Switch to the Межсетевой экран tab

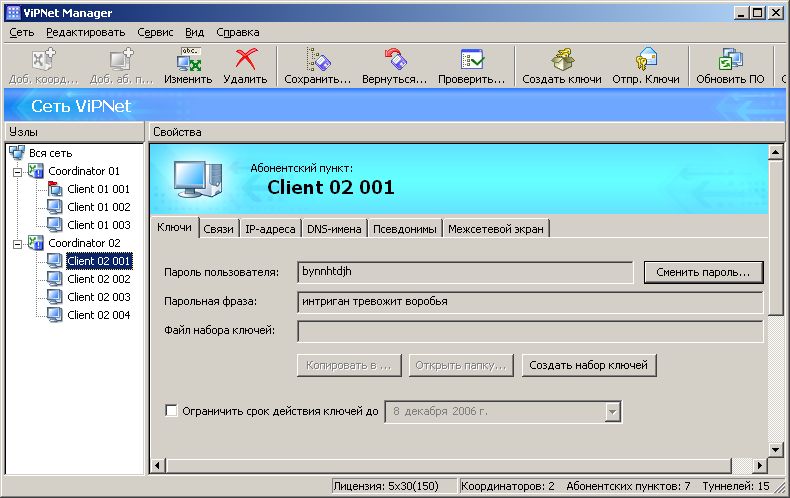pyautogui.click(x=496, y=229)
